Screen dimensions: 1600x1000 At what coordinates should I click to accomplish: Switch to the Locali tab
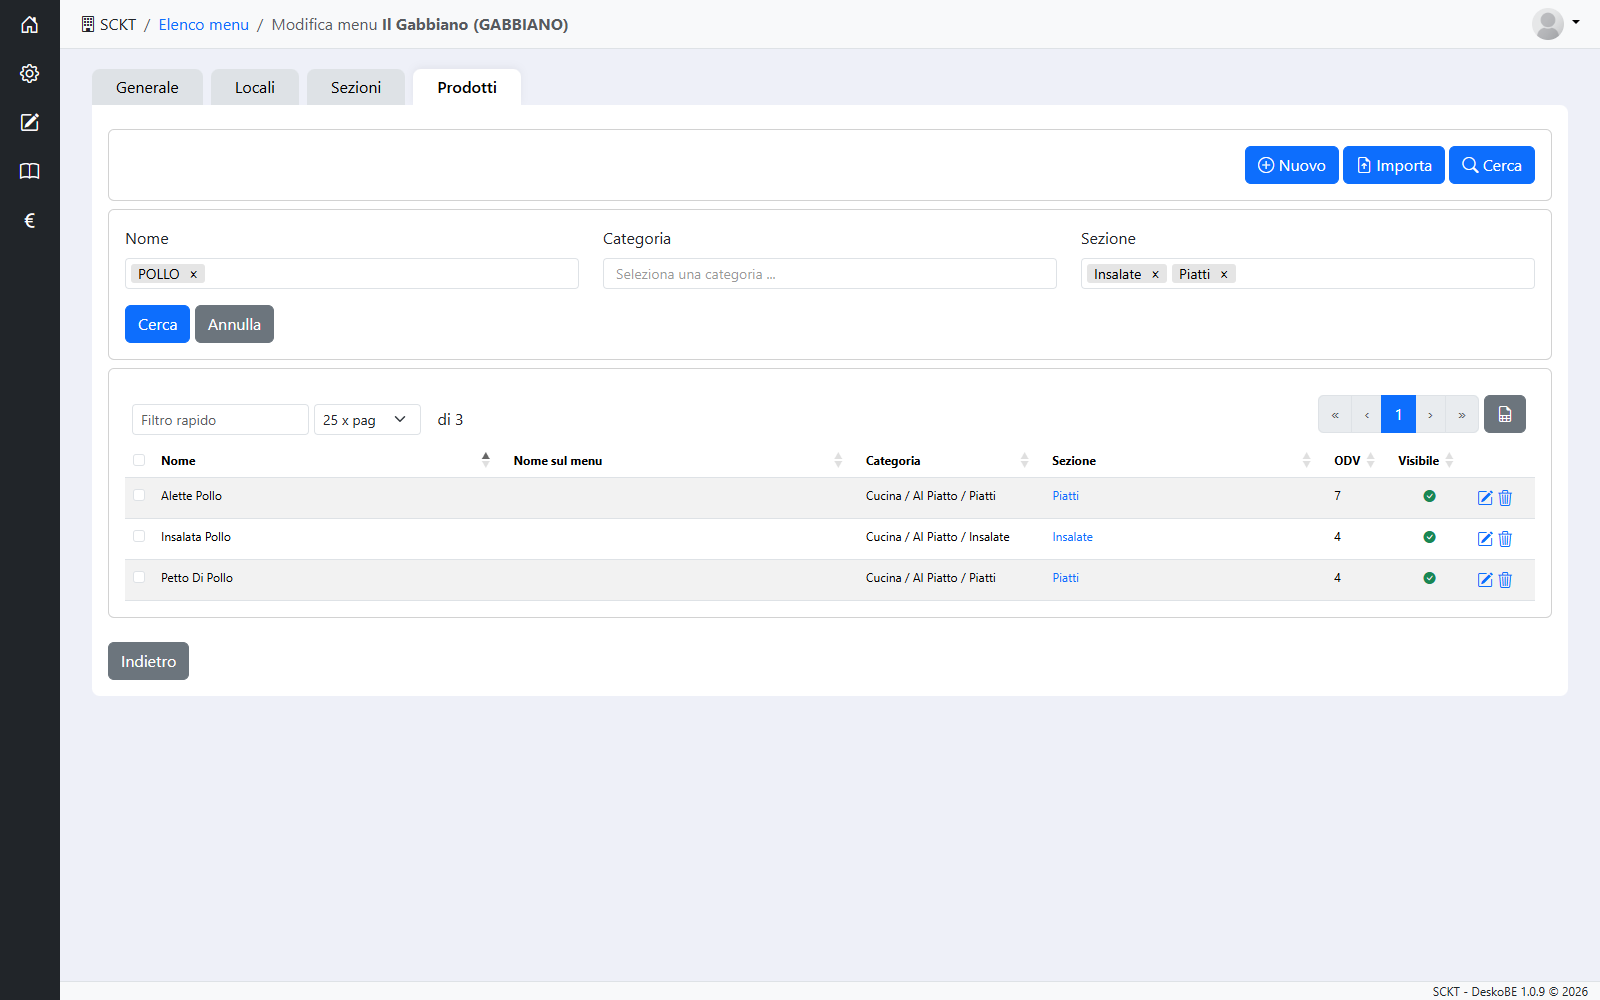coord(255,87)
